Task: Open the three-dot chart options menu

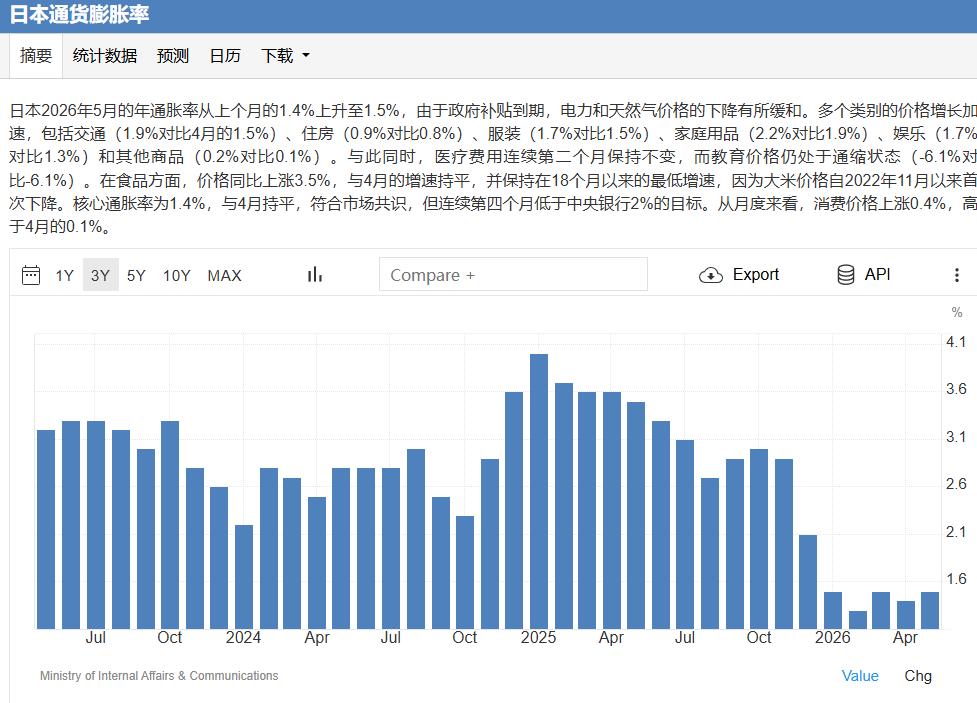Action: pyautogui.click(x=956, y=275)
